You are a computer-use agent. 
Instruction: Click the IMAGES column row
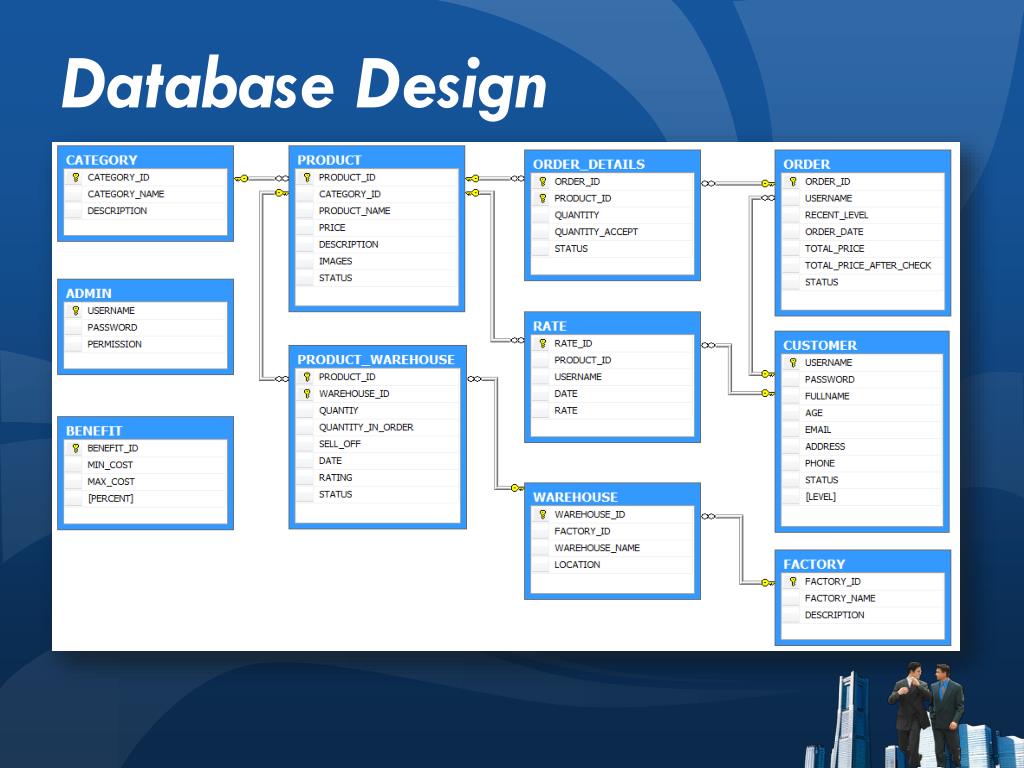pyautogui.click(x=377, y=261)
